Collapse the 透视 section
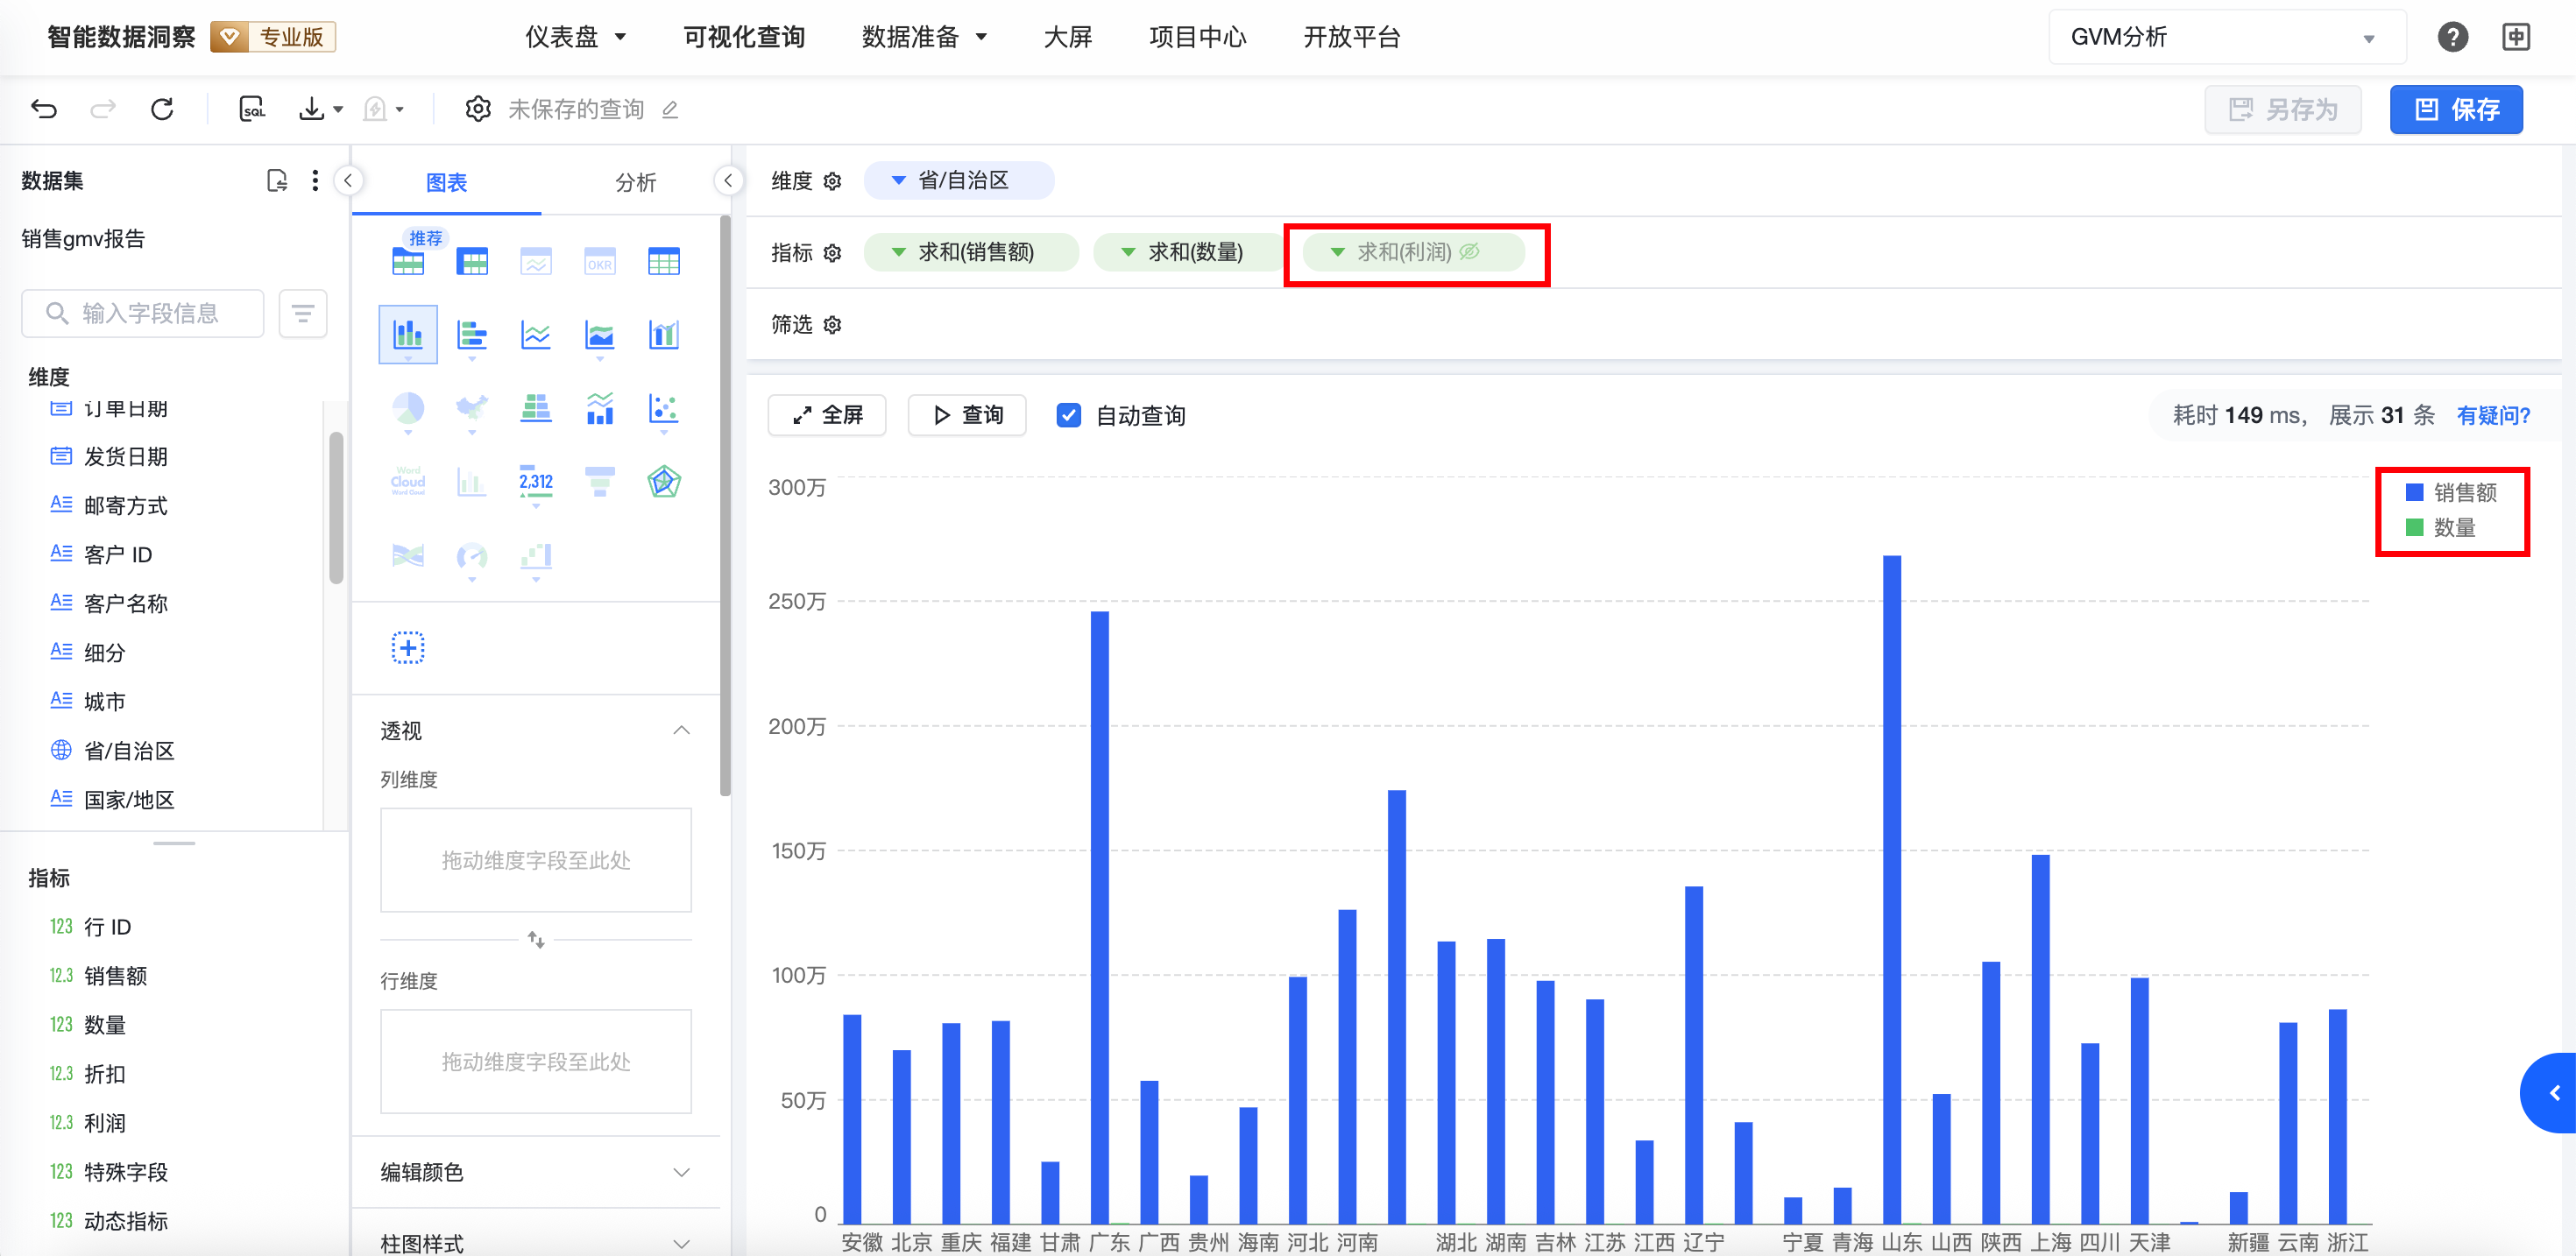This screenshot has height=1256, width=2576. (680, 730)
